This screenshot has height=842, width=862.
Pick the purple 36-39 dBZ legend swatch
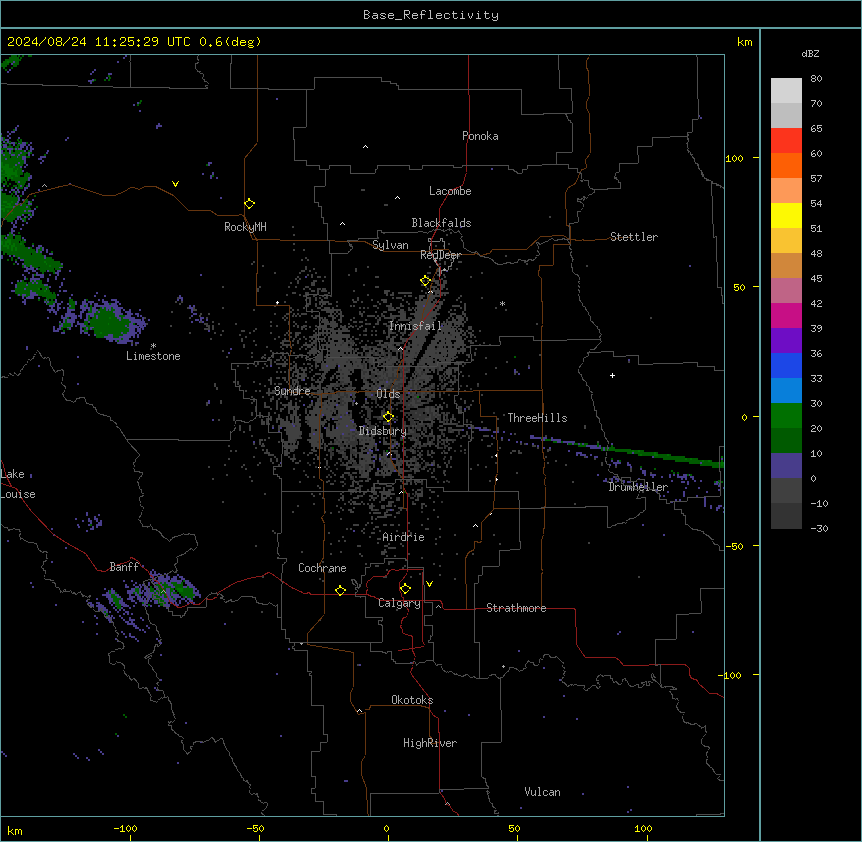click(x=786, y=341)
